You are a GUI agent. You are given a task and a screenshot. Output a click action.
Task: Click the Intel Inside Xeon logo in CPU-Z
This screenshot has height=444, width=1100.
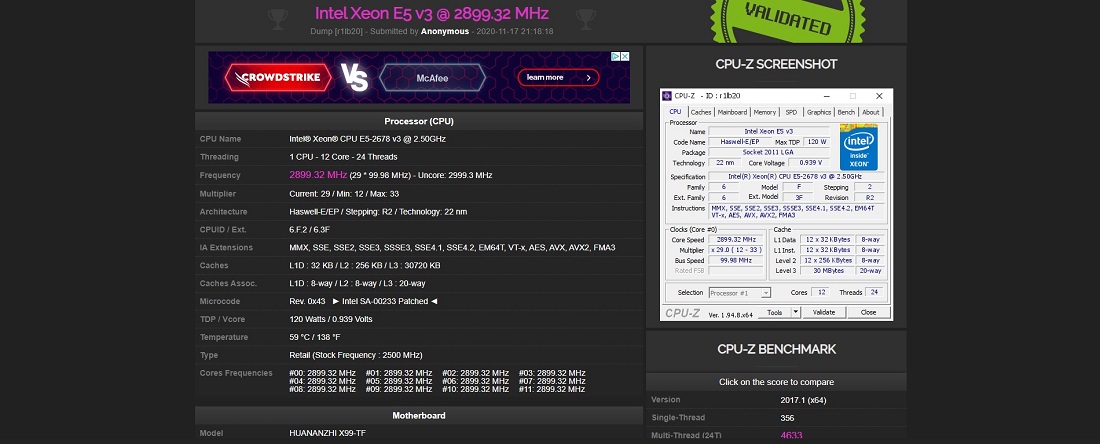click(858, 147)
